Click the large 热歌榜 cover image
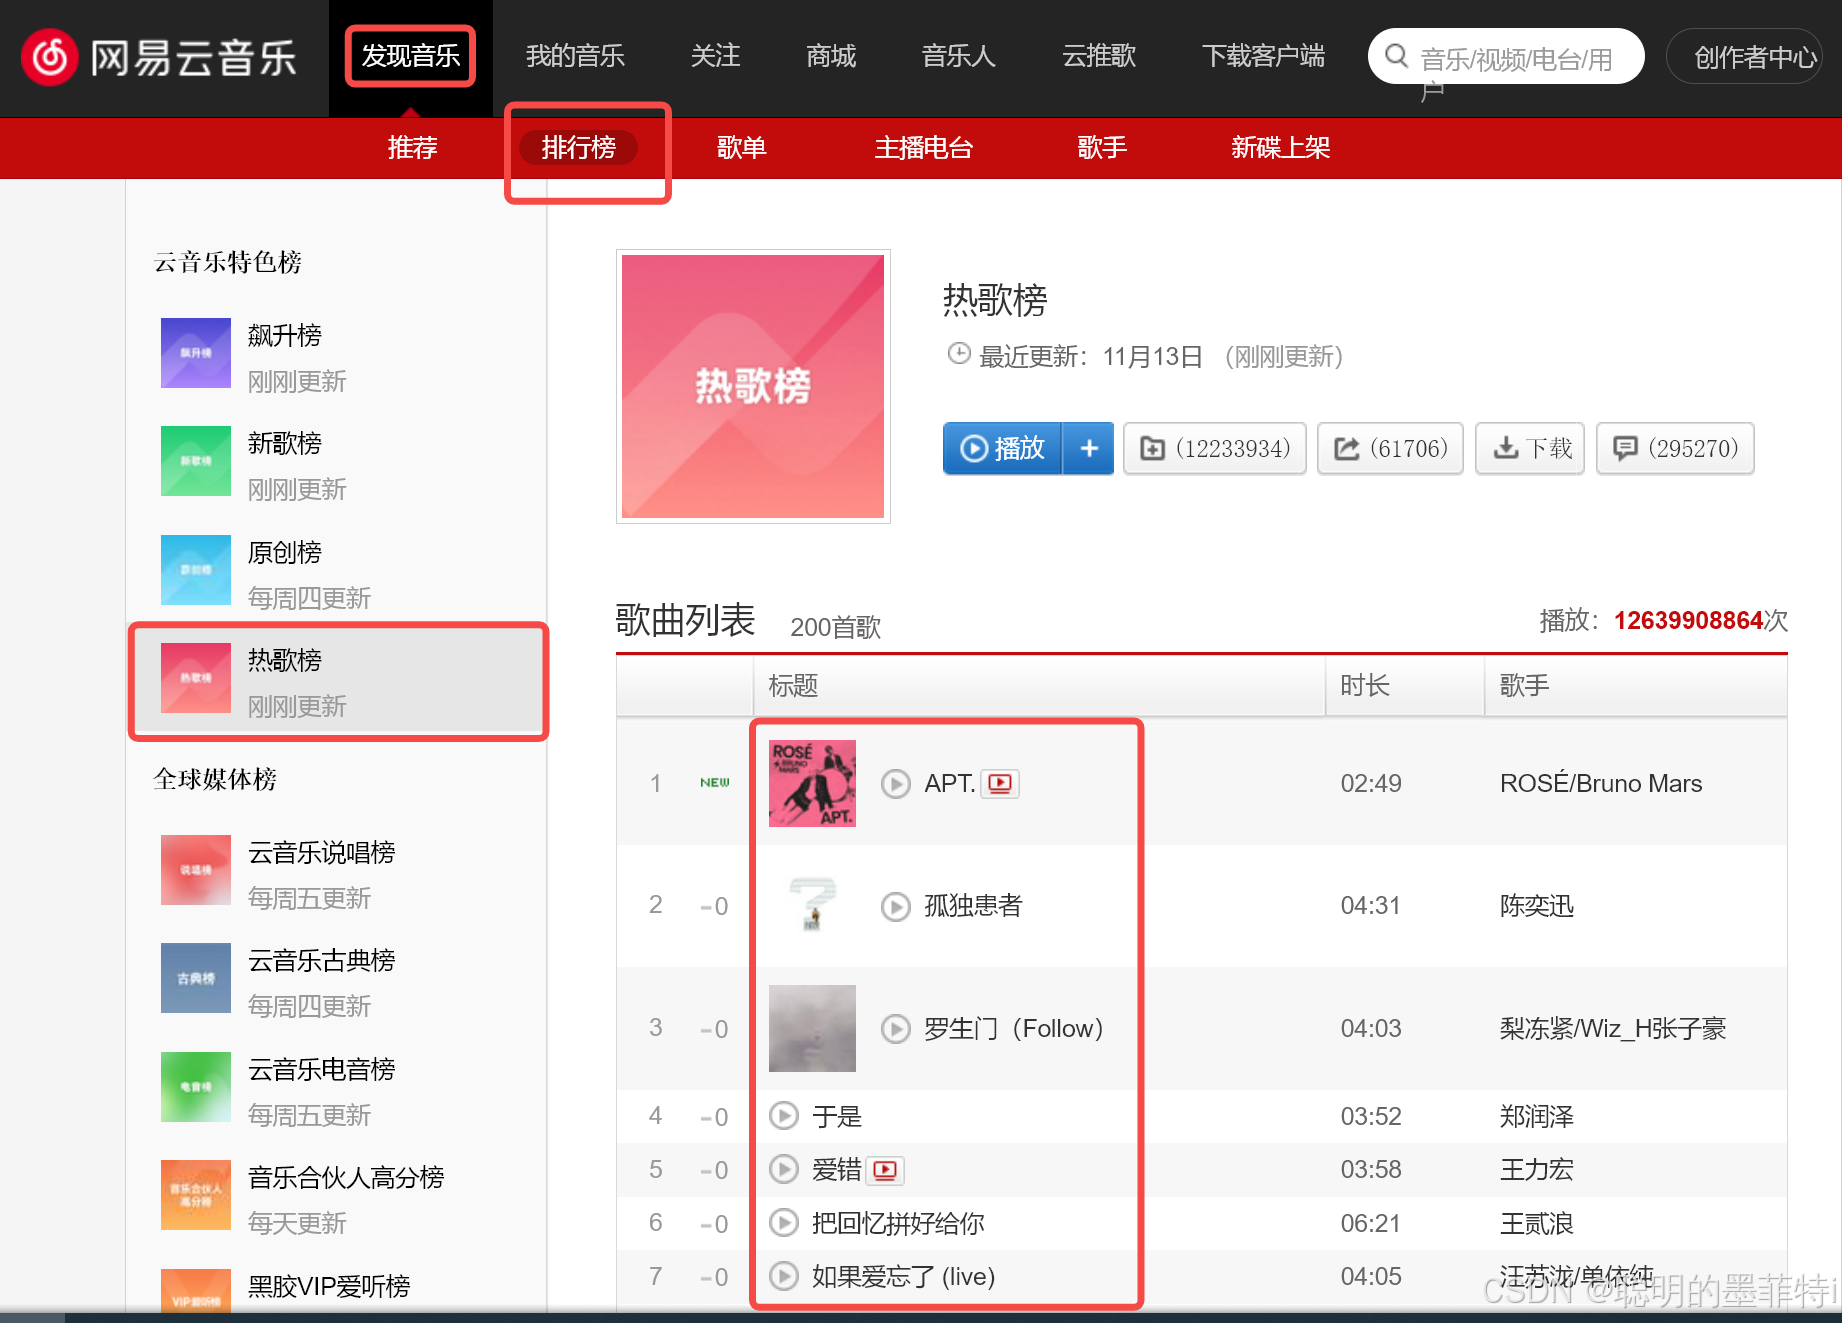The height and width of the screenshot is (1323, 1842). point(753,386)
